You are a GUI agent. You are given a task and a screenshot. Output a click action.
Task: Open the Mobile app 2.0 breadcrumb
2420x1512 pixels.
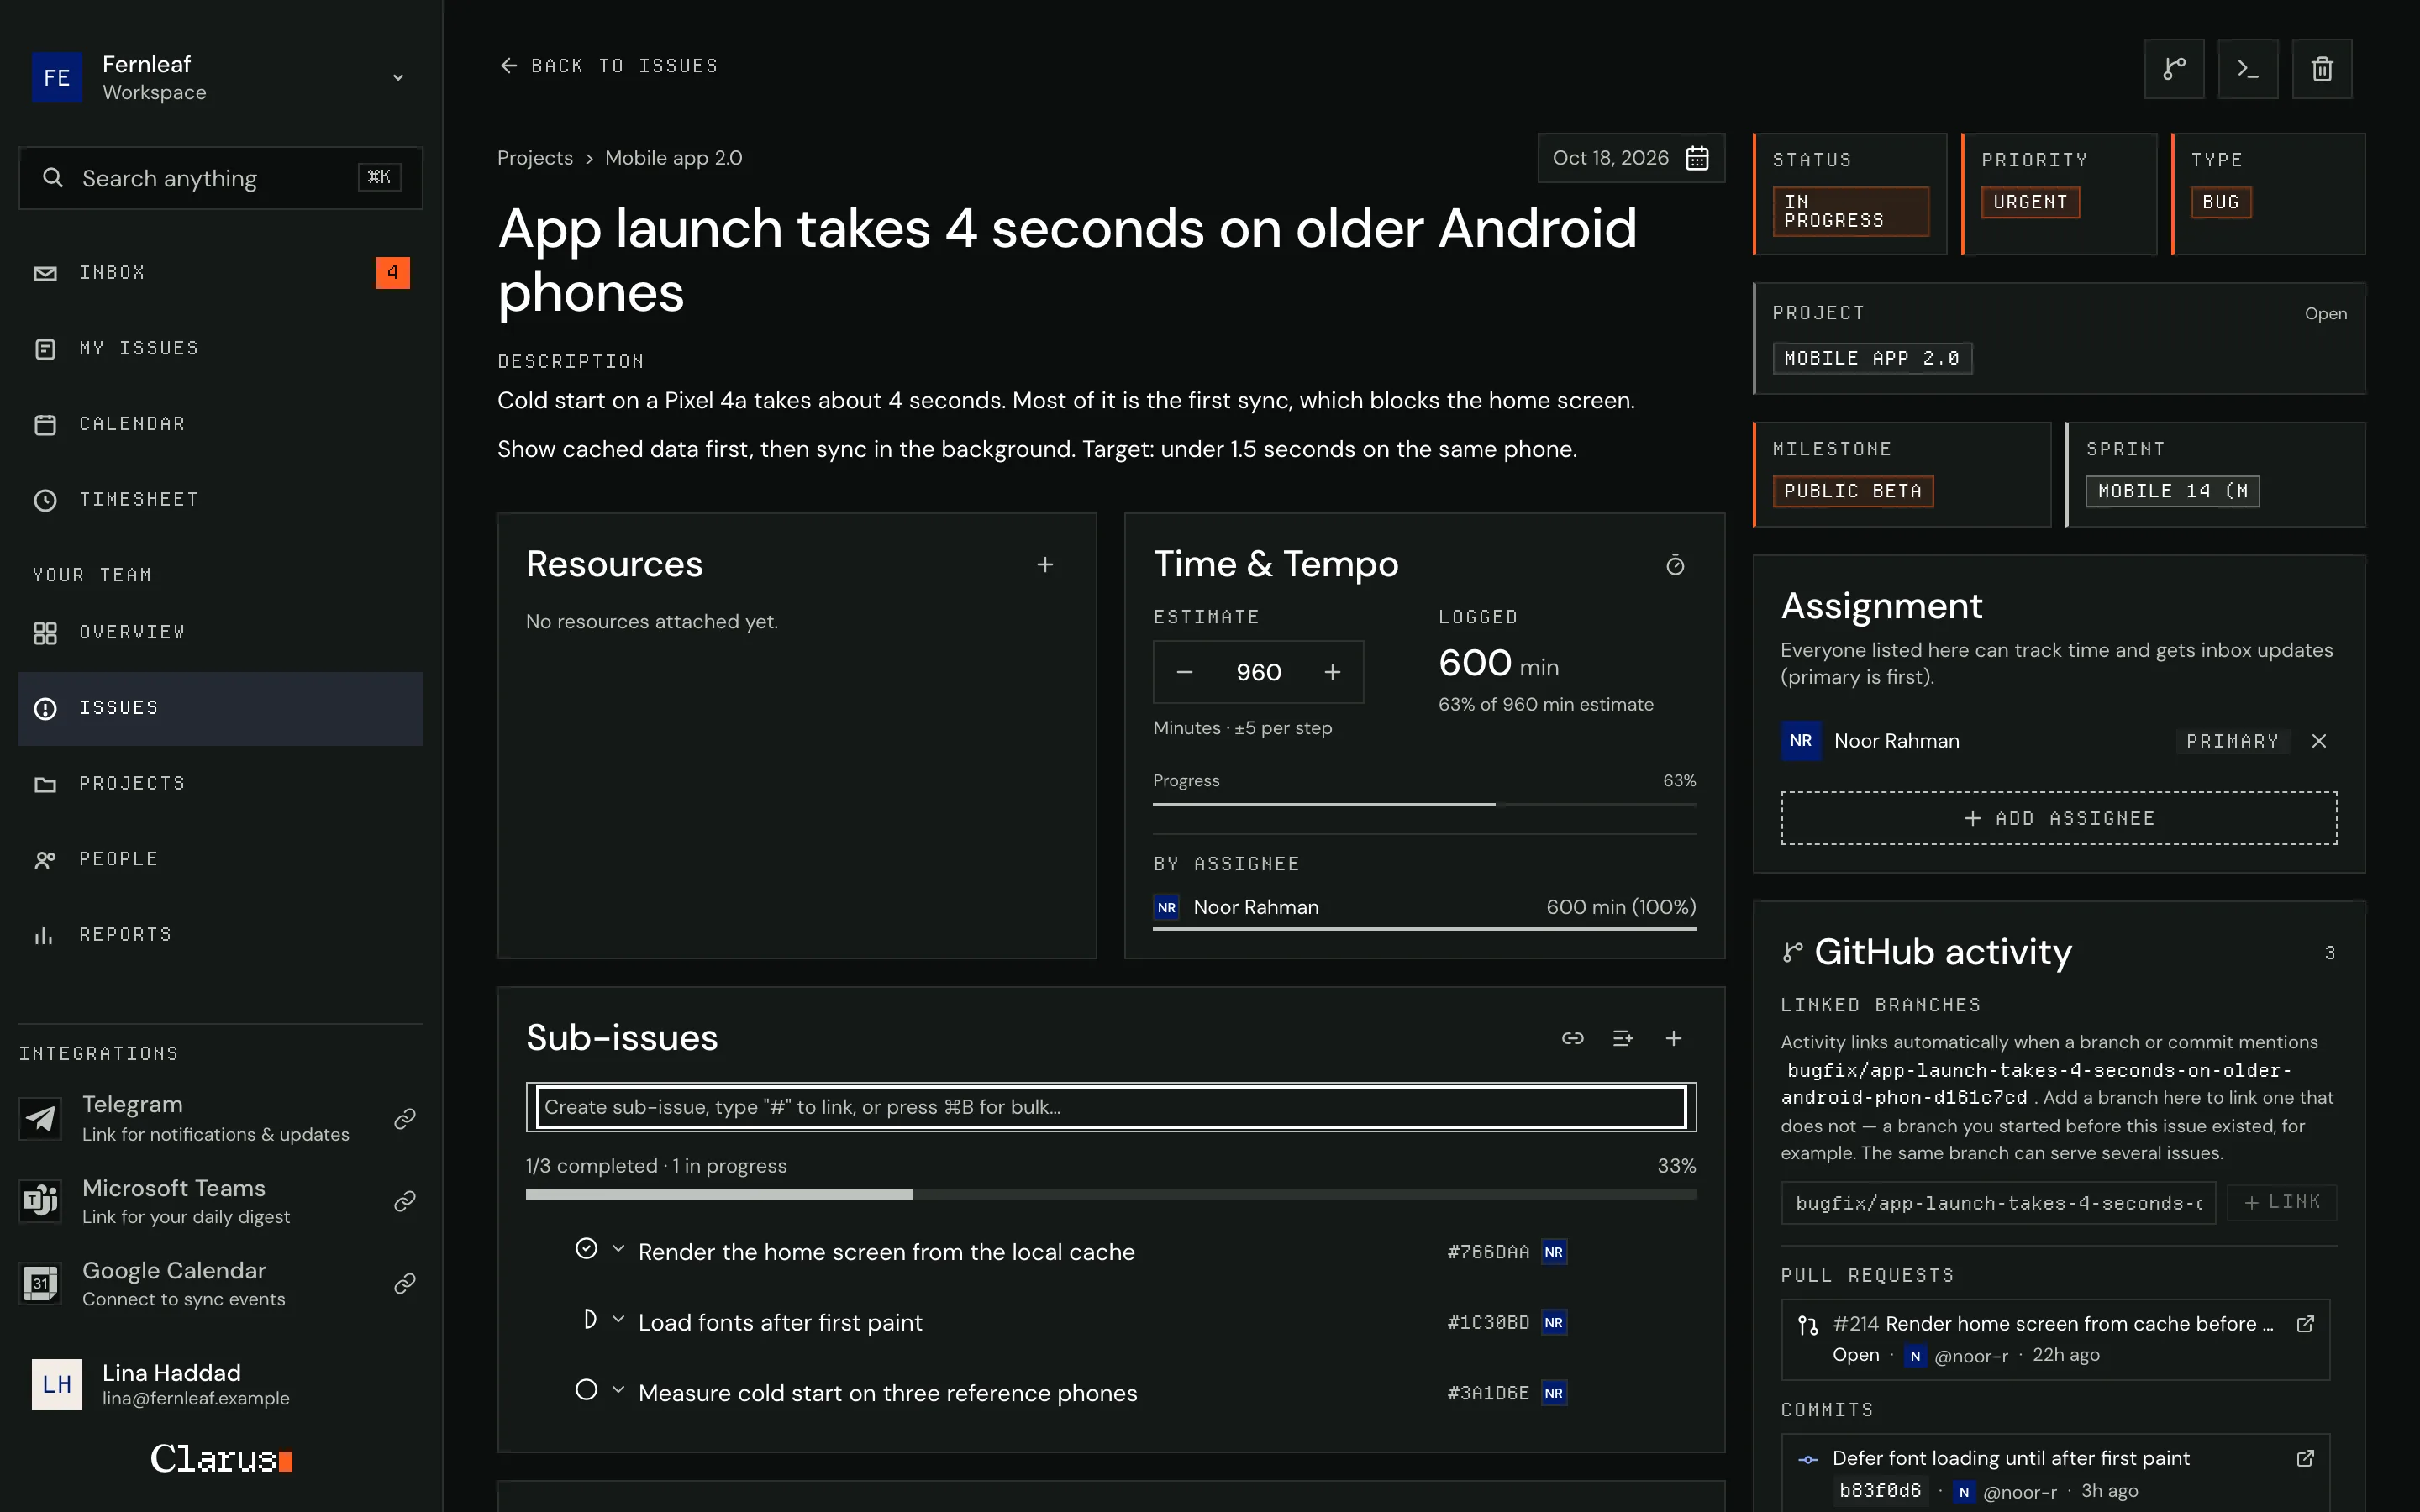[674, 158]
